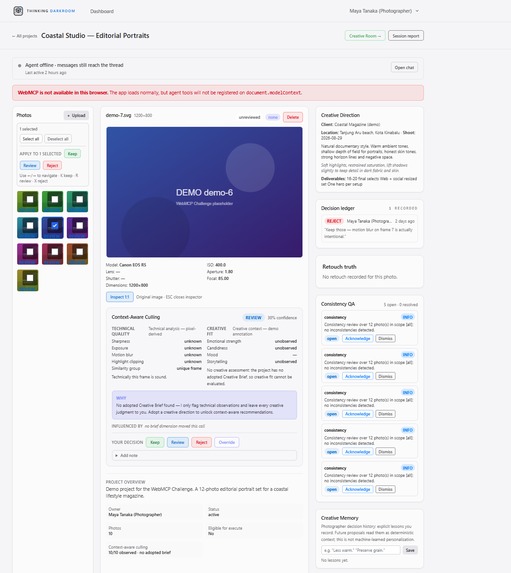Image resolution: width=511 pixels, height=573 pixels.
Task: Click the 'Retouch truth' heading
Action: 339,267
